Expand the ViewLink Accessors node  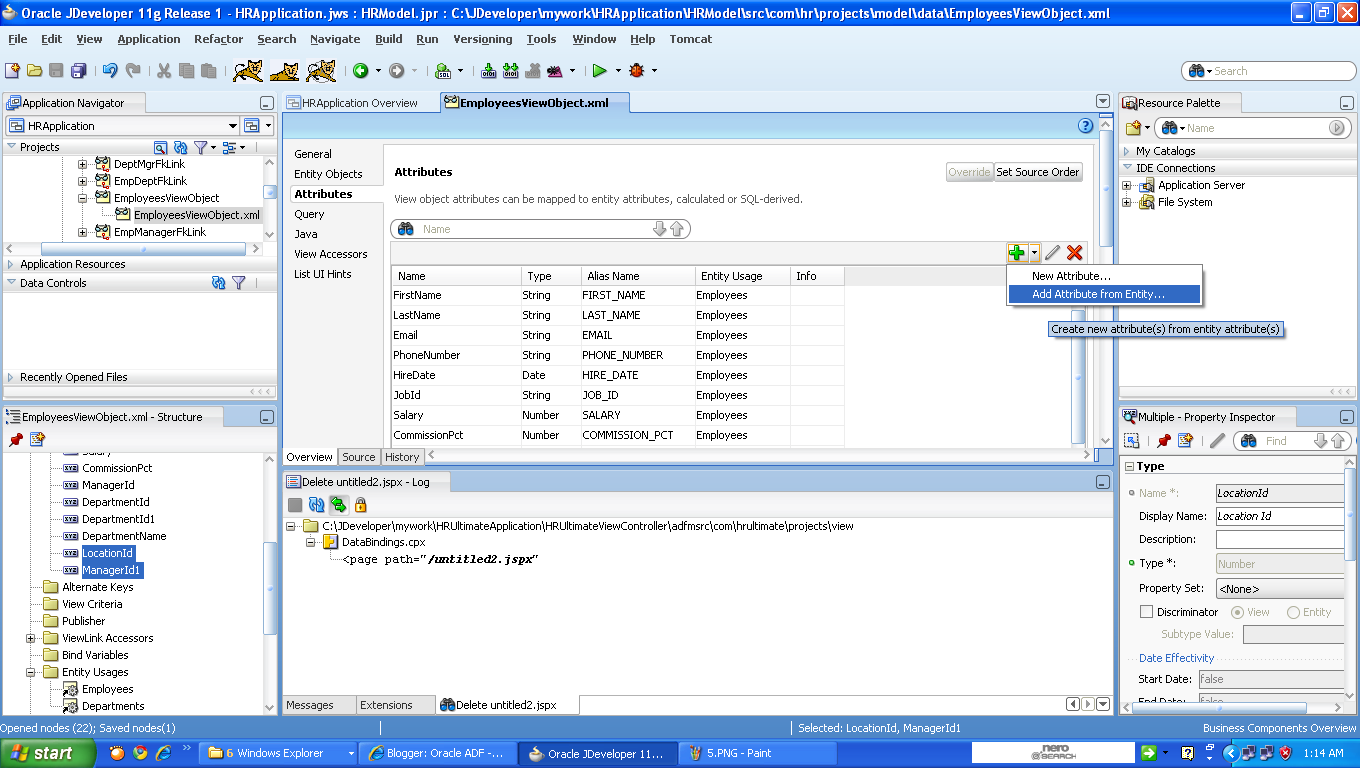click(31, 638)
